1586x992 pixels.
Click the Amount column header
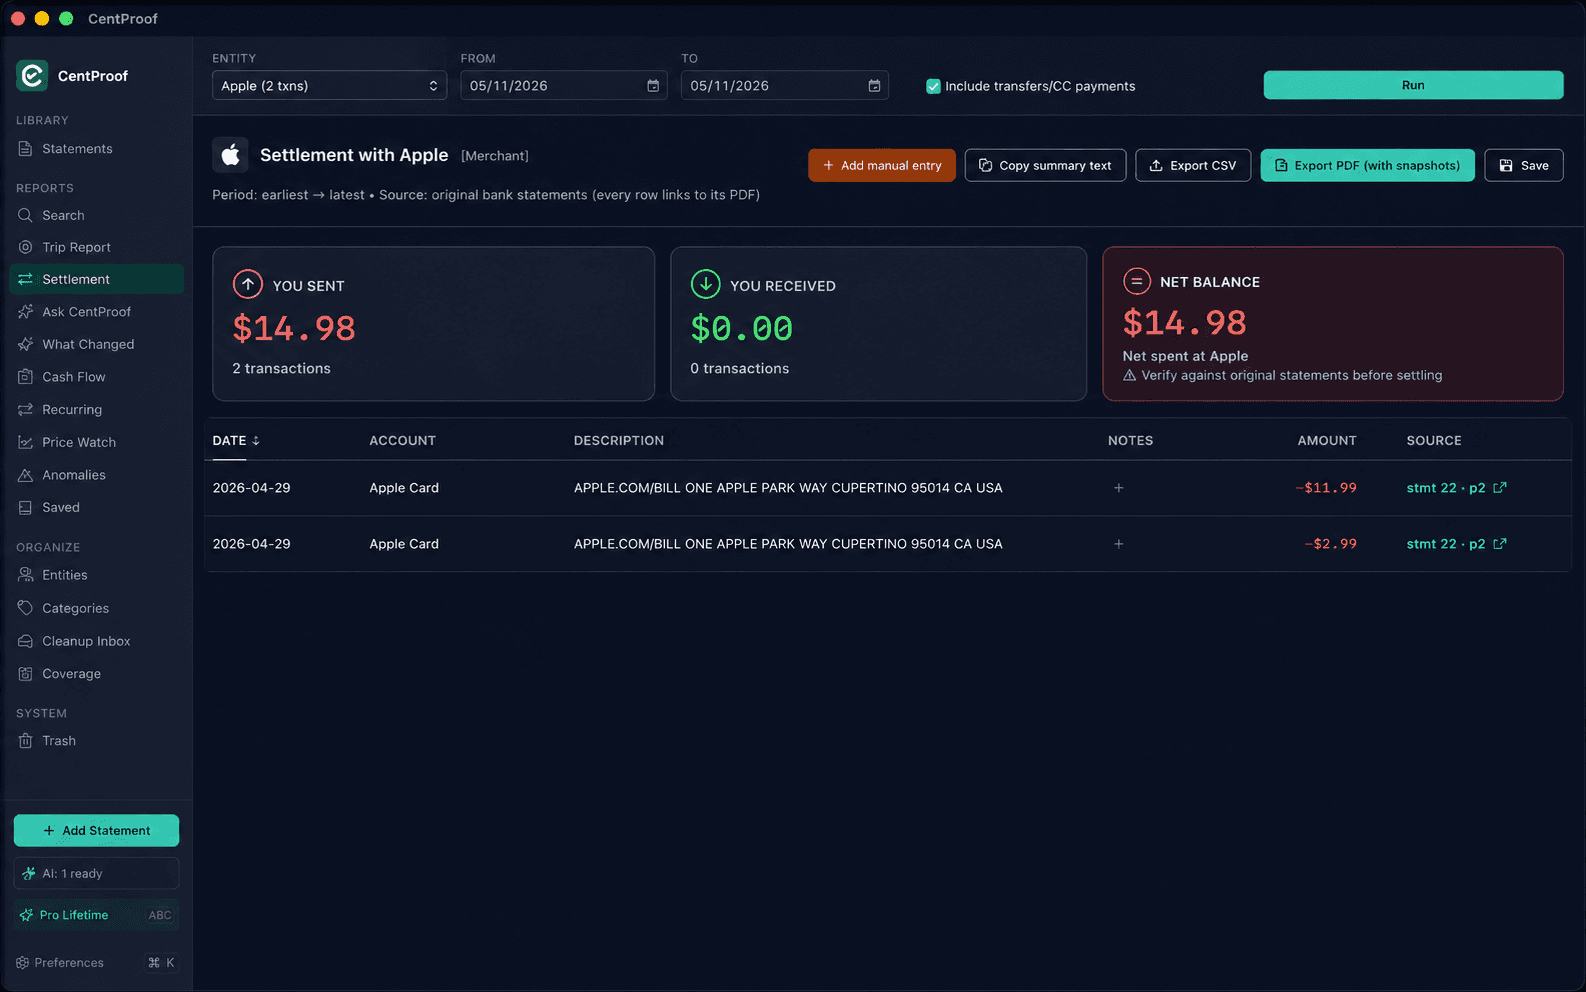[1327, 440]
